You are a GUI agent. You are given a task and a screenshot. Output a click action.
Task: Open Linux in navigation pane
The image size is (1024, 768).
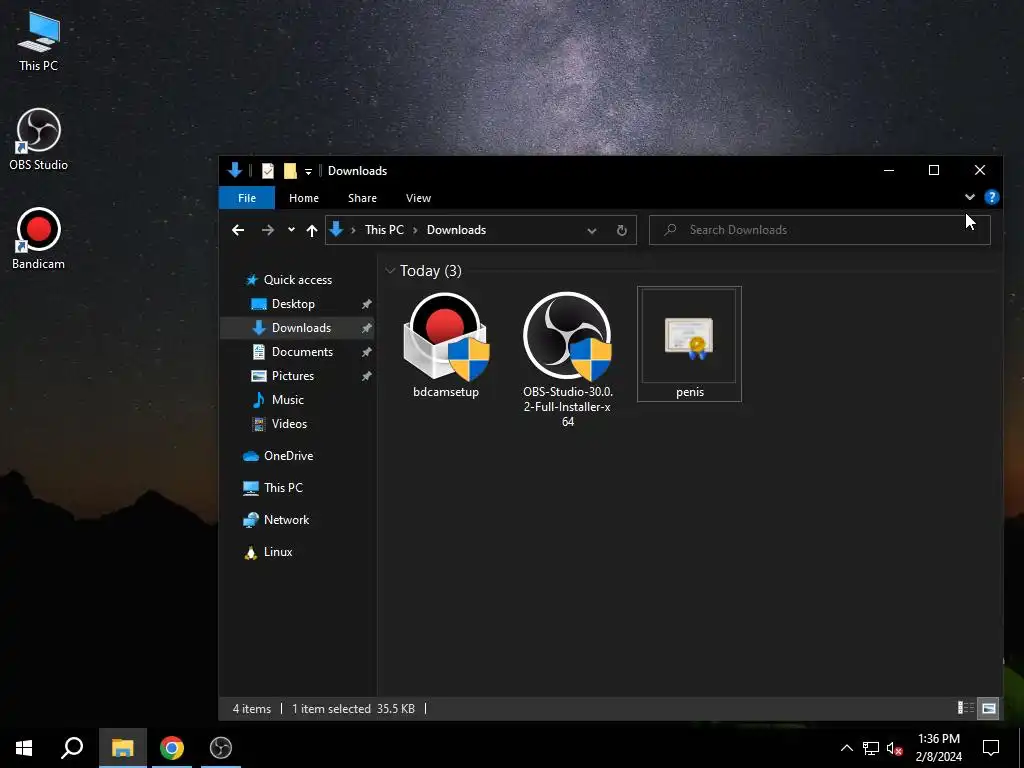(x=268, y=552)
